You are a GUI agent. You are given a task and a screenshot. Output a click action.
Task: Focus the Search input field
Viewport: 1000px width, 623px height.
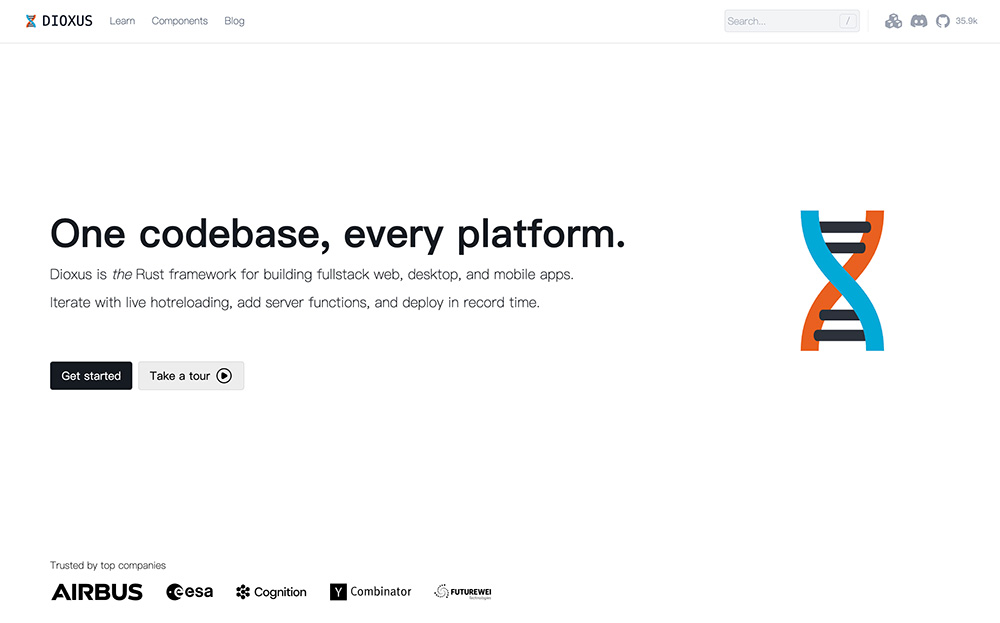[791, 21]
